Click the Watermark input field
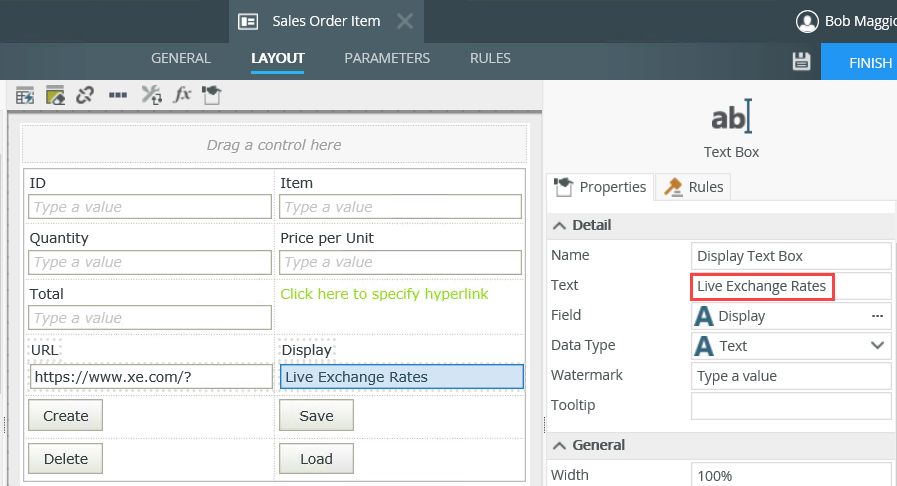The width and height of the screenshot is (897, 486). tap(790, 376)
